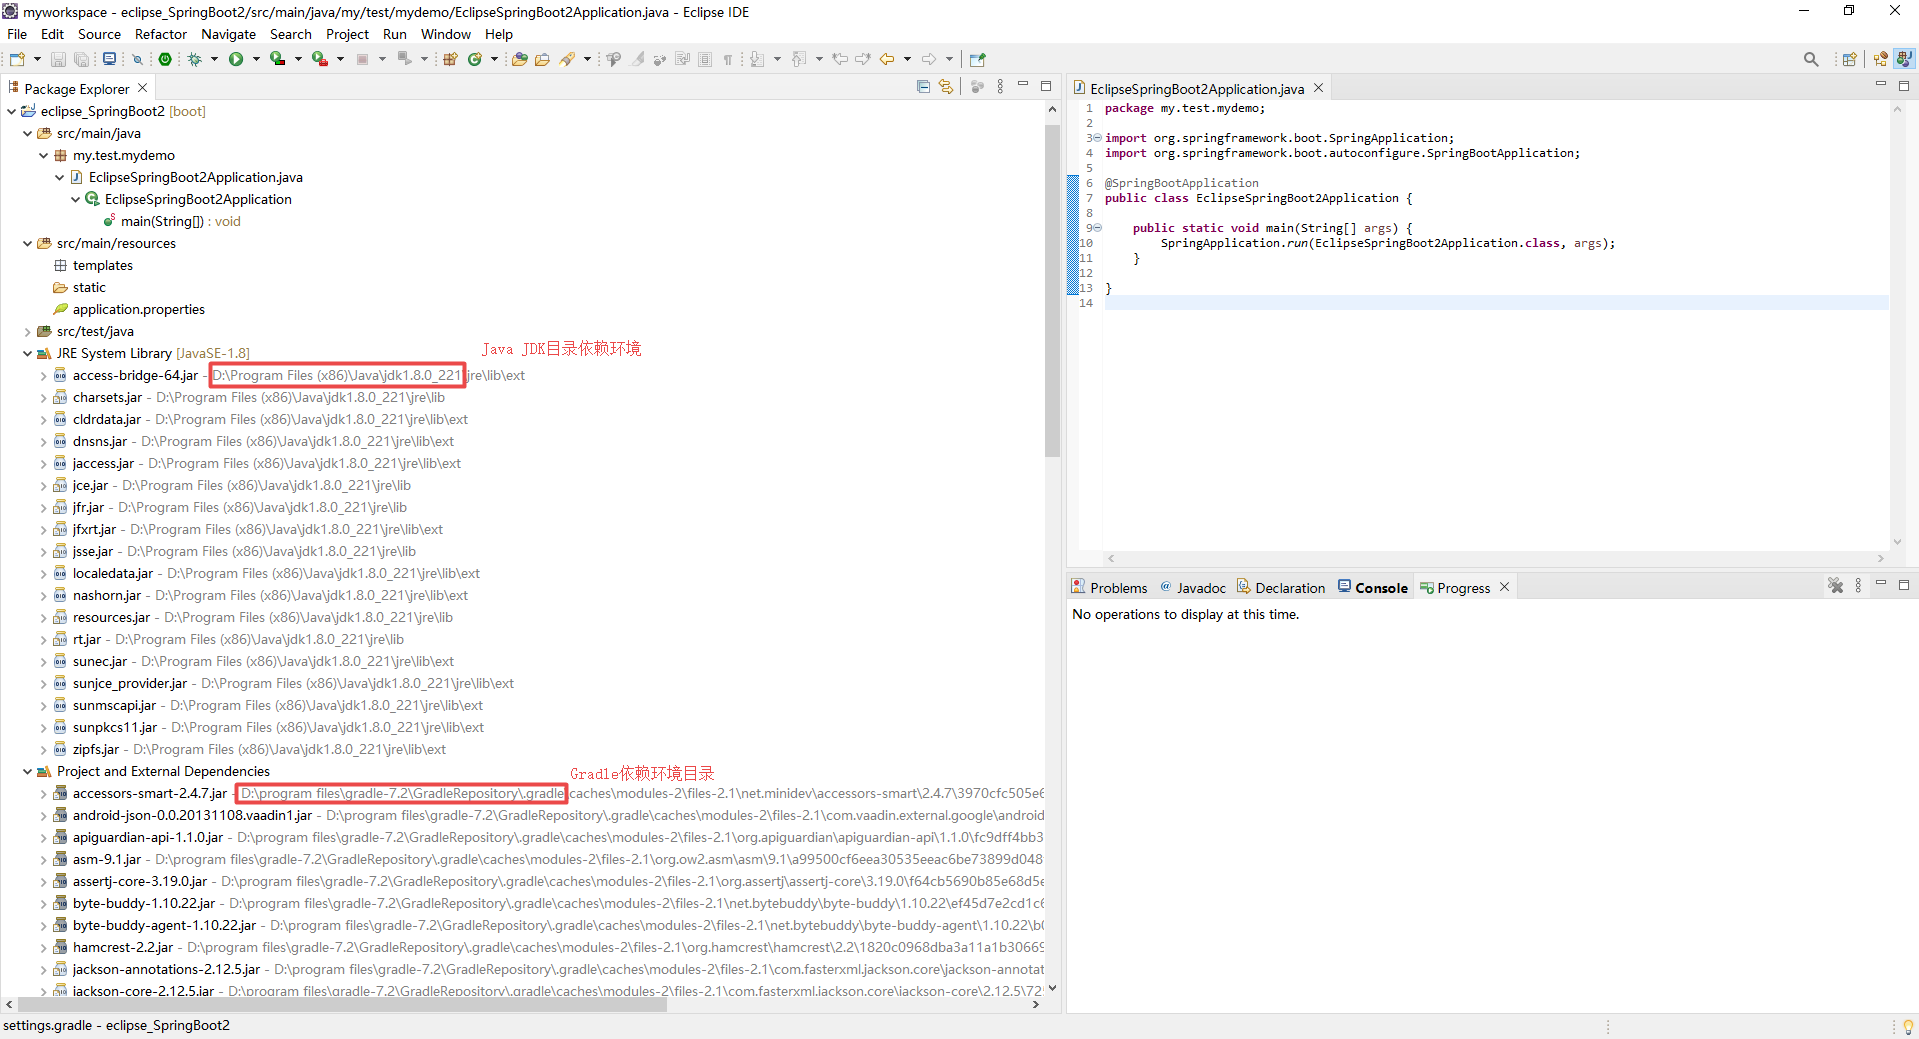This screenshot has height=1039, width=1919.
Task: Open the Back history dropdown arrow
Action: [x=907, y=59]
